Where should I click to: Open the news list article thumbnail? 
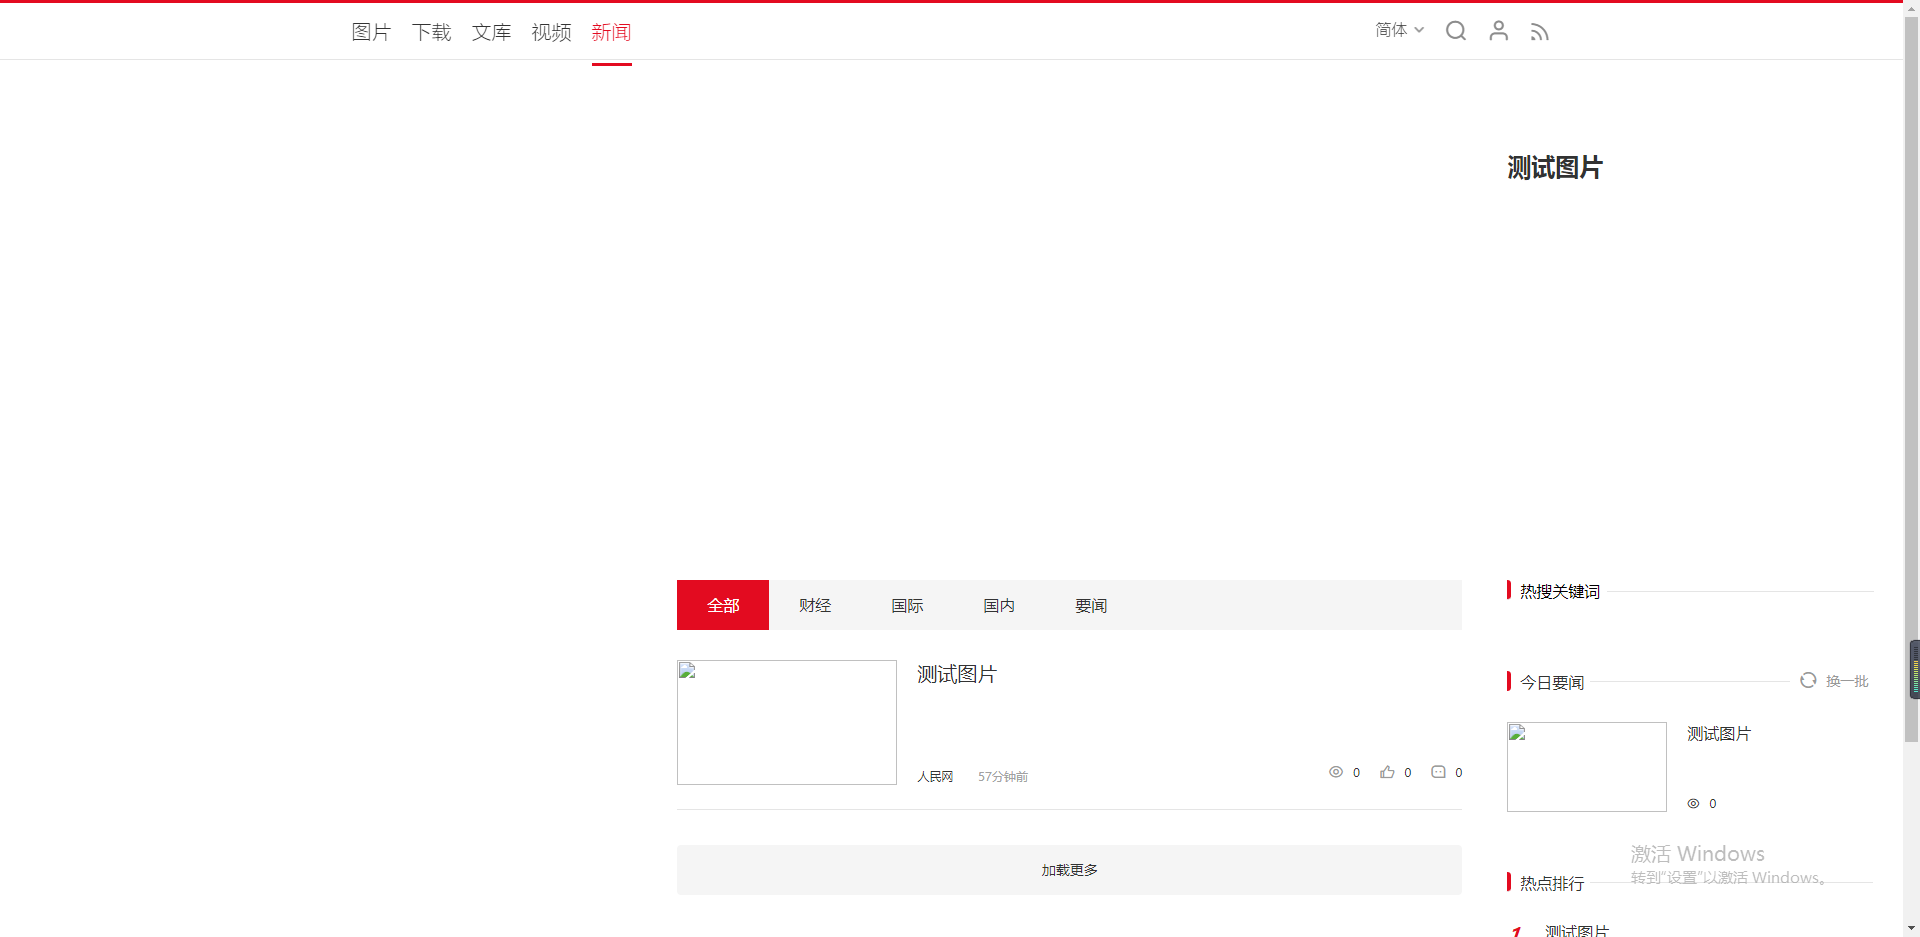click(787, 722)
